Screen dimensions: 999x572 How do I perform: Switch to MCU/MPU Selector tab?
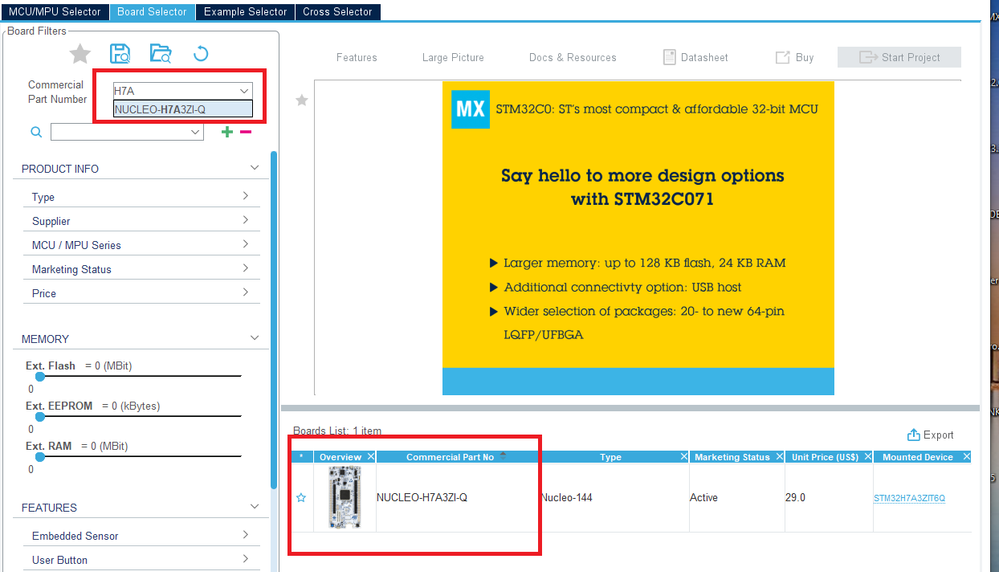(x=55, y=11)
